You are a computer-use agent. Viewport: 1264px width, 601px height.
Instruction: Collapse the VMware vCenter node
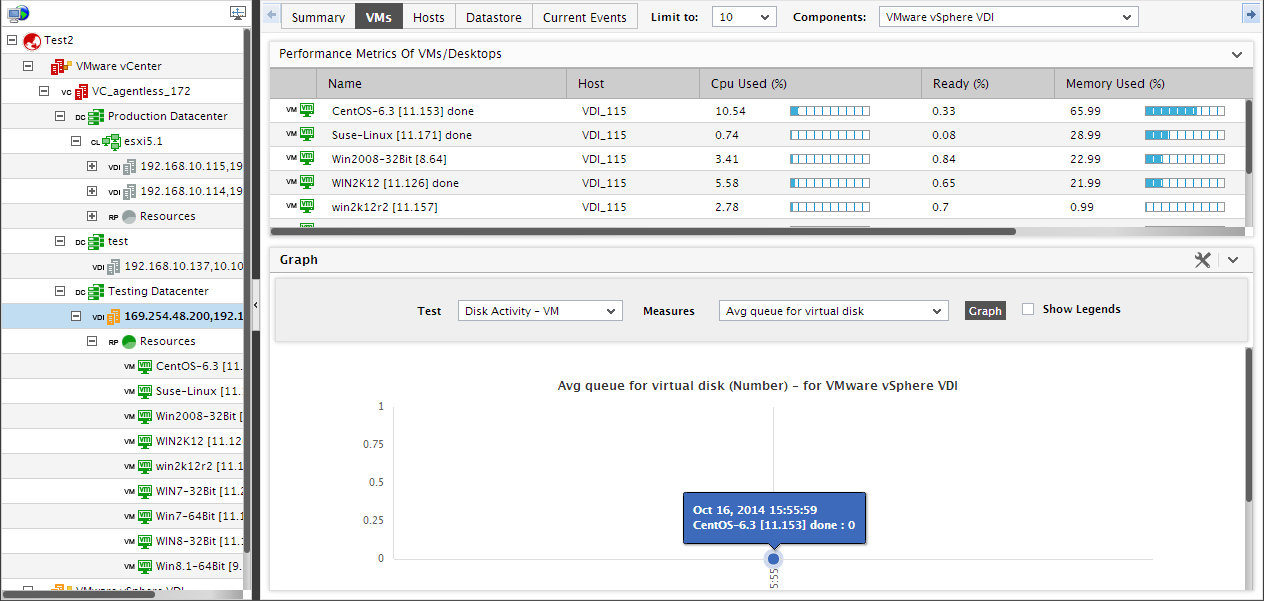(x=28, y=66)
